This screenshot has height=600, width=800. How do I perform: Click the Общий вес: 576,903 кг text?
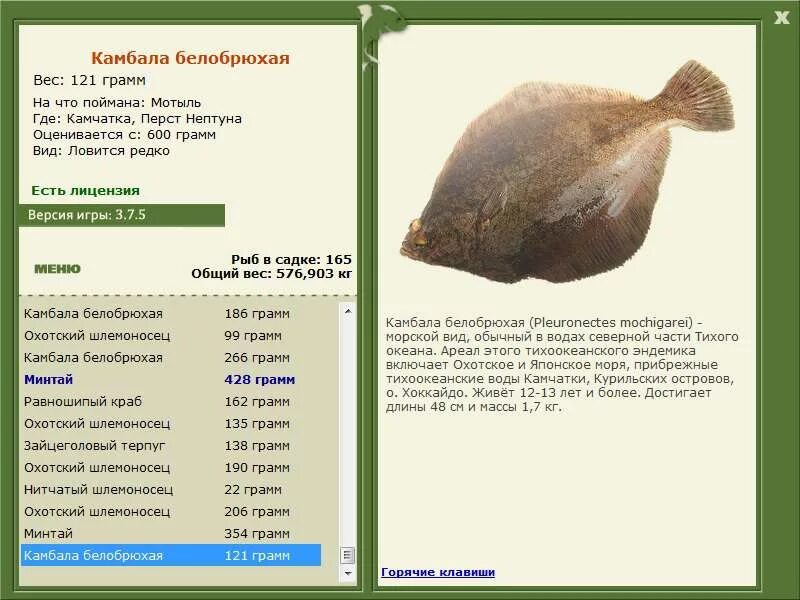click(x=271, y=273)
